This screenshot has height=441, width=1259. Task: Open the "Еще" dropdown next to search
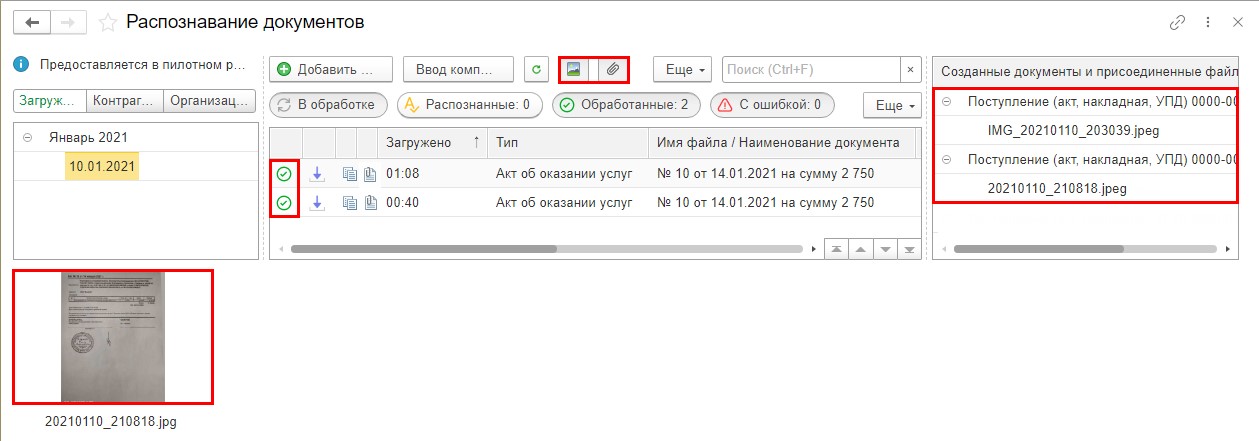coord(684,69)
